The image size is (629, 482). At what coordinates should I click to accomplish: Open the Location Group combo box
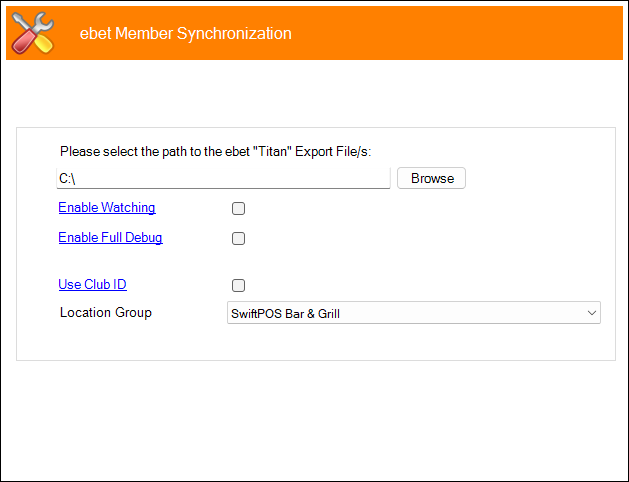[x=414, y=313]
